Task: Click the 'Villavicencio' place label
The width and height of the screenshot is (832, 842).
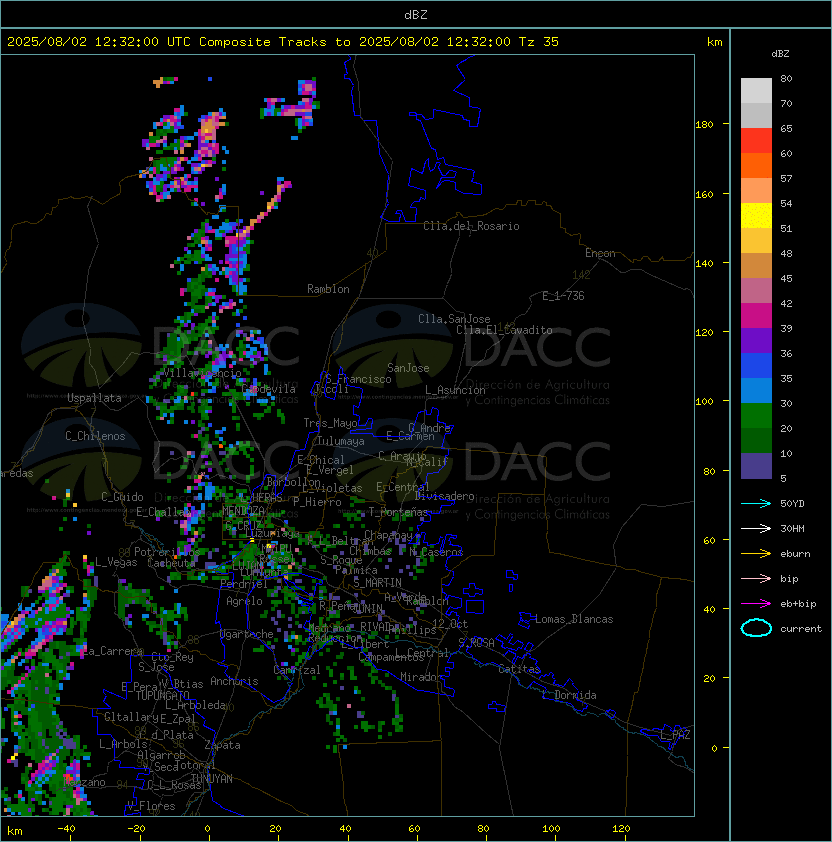Action: pos(202,373)
